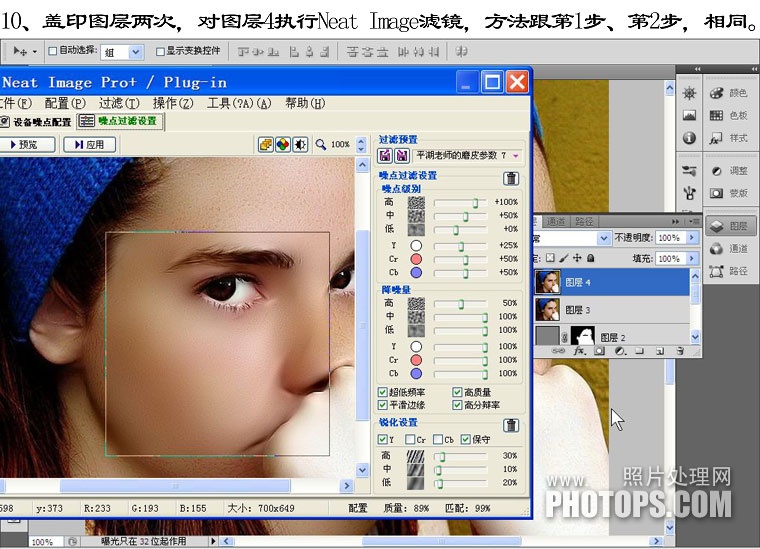
Task: Toggle the 高分辨率 checkbox
Action: pyautogui.click(x=457, y=405)
